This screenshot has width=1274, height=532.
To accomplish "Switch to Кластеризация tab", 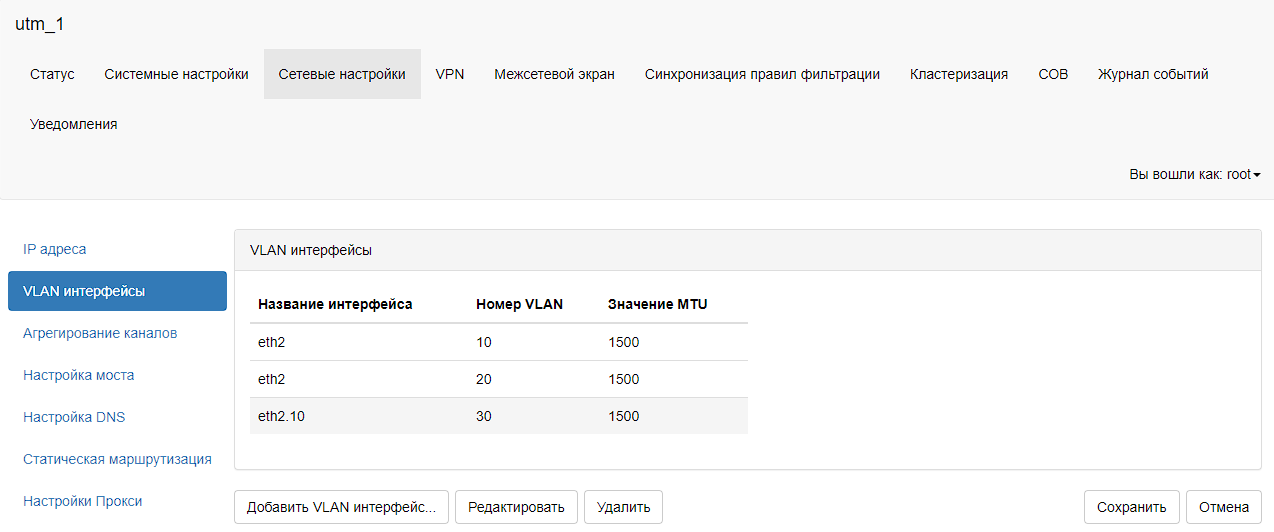I will (958, 74).
